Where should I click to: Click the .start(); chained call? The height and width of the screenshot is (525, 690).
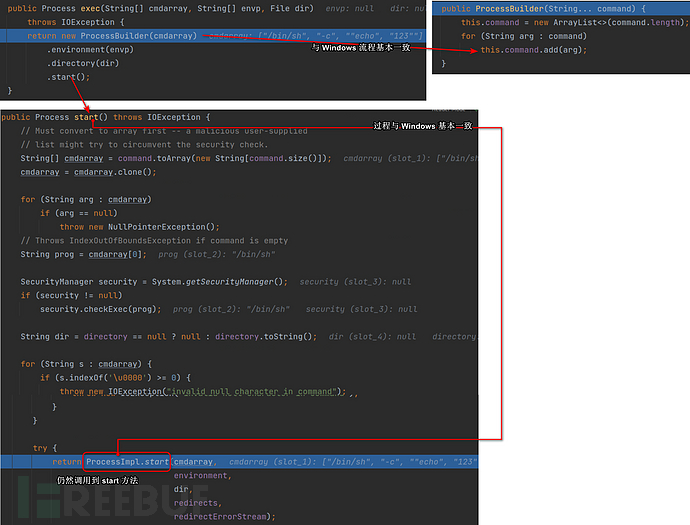68,76
